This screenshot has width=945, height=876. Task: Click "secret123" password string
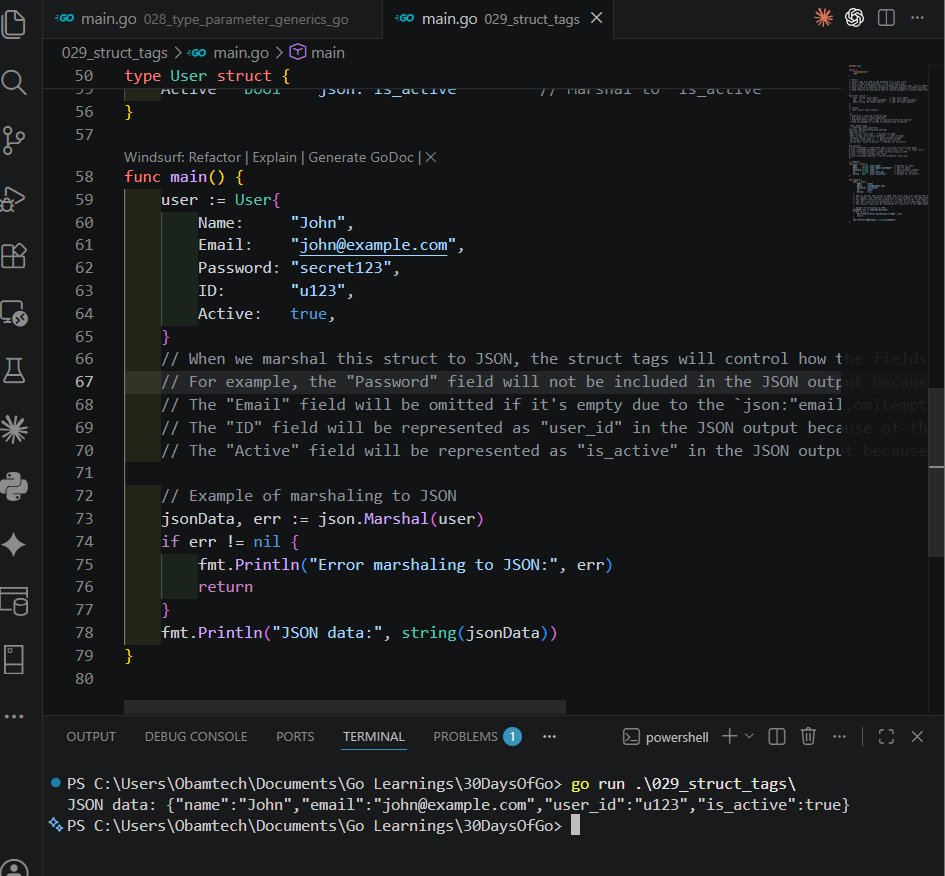coord(341,268)
